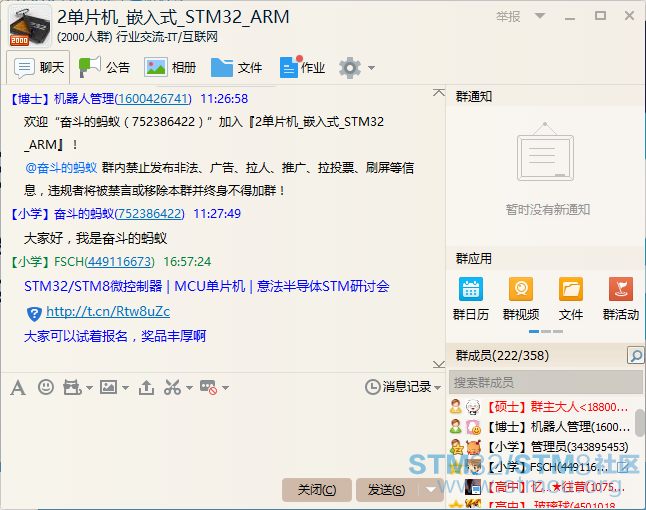Open 消息记录 message history
Viewport: 646px width, 510px height.
[x=398, y=387]
